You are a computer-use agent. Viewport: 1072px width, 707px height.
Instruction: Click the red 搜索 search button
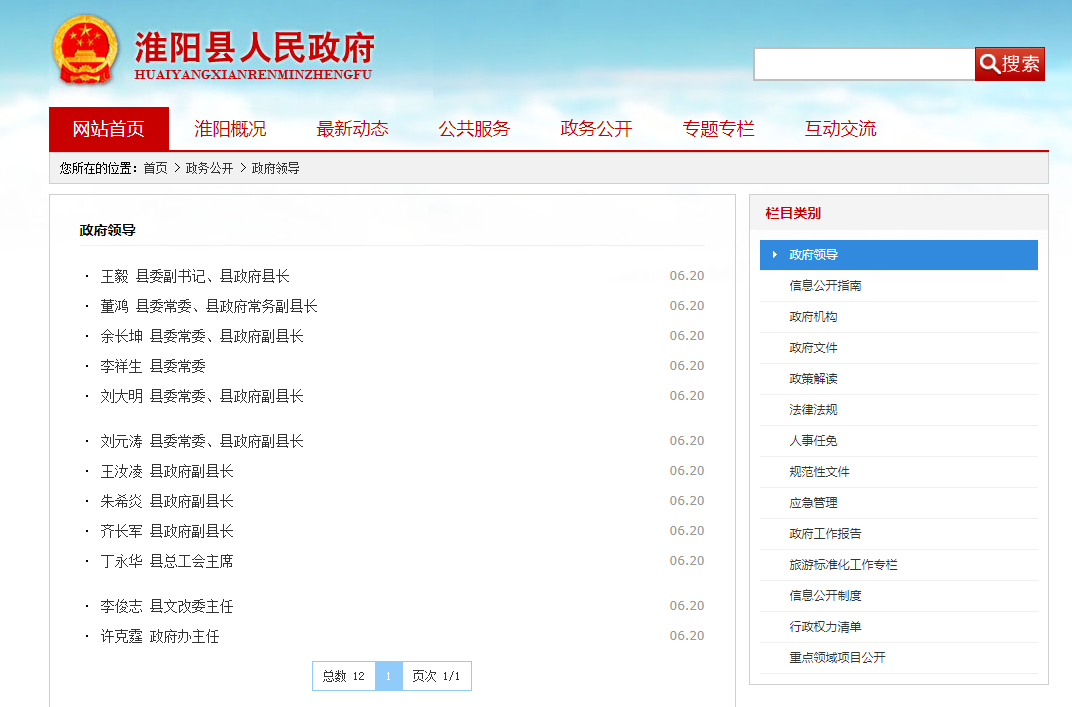(x=1009, y=64)
